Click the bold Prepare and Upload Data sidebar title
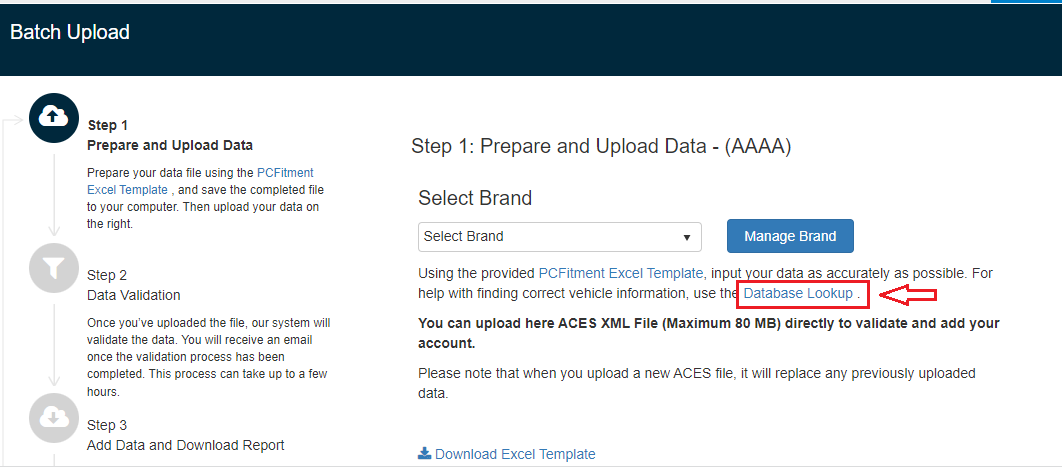Viewport: 1062px width, 469px height. [170, 145]
